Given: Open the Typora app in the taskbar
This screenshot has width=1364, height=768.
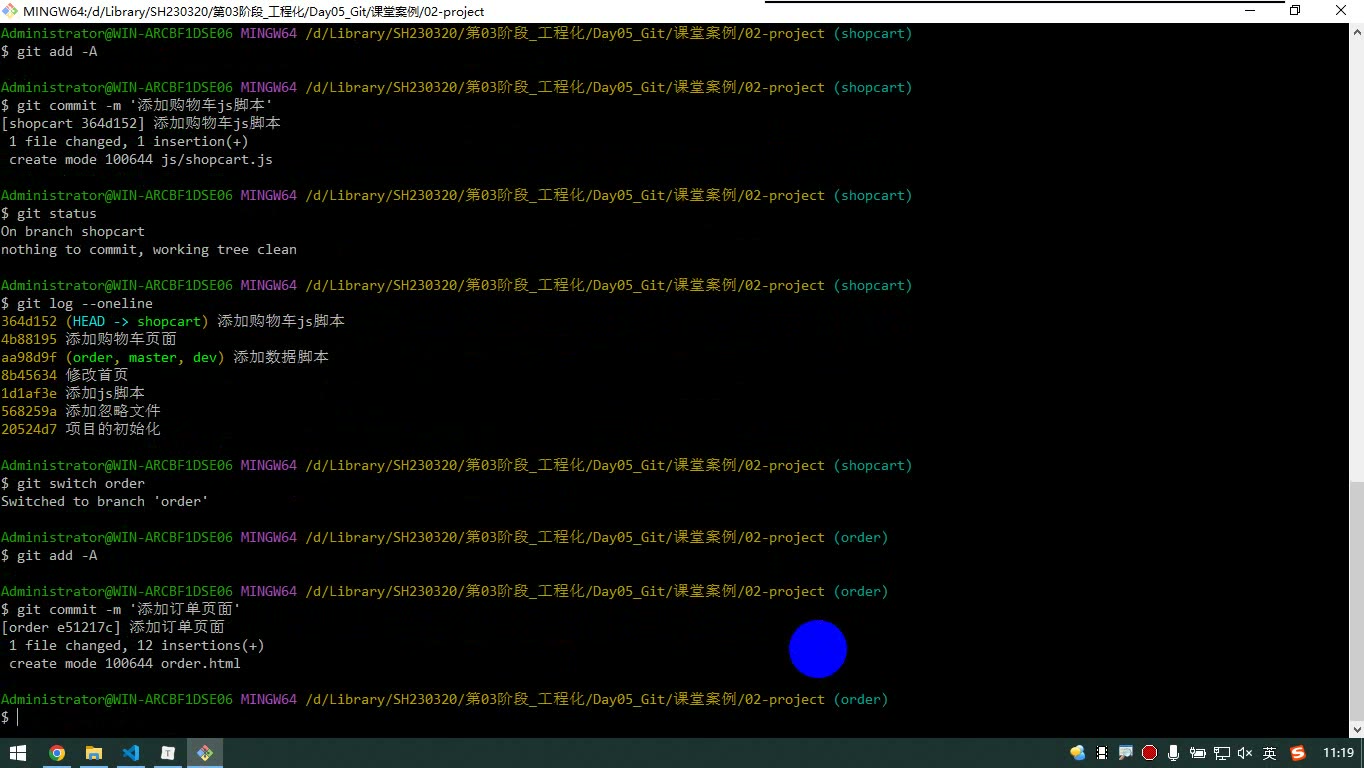Looking at the screenshot, I should 167,753.
